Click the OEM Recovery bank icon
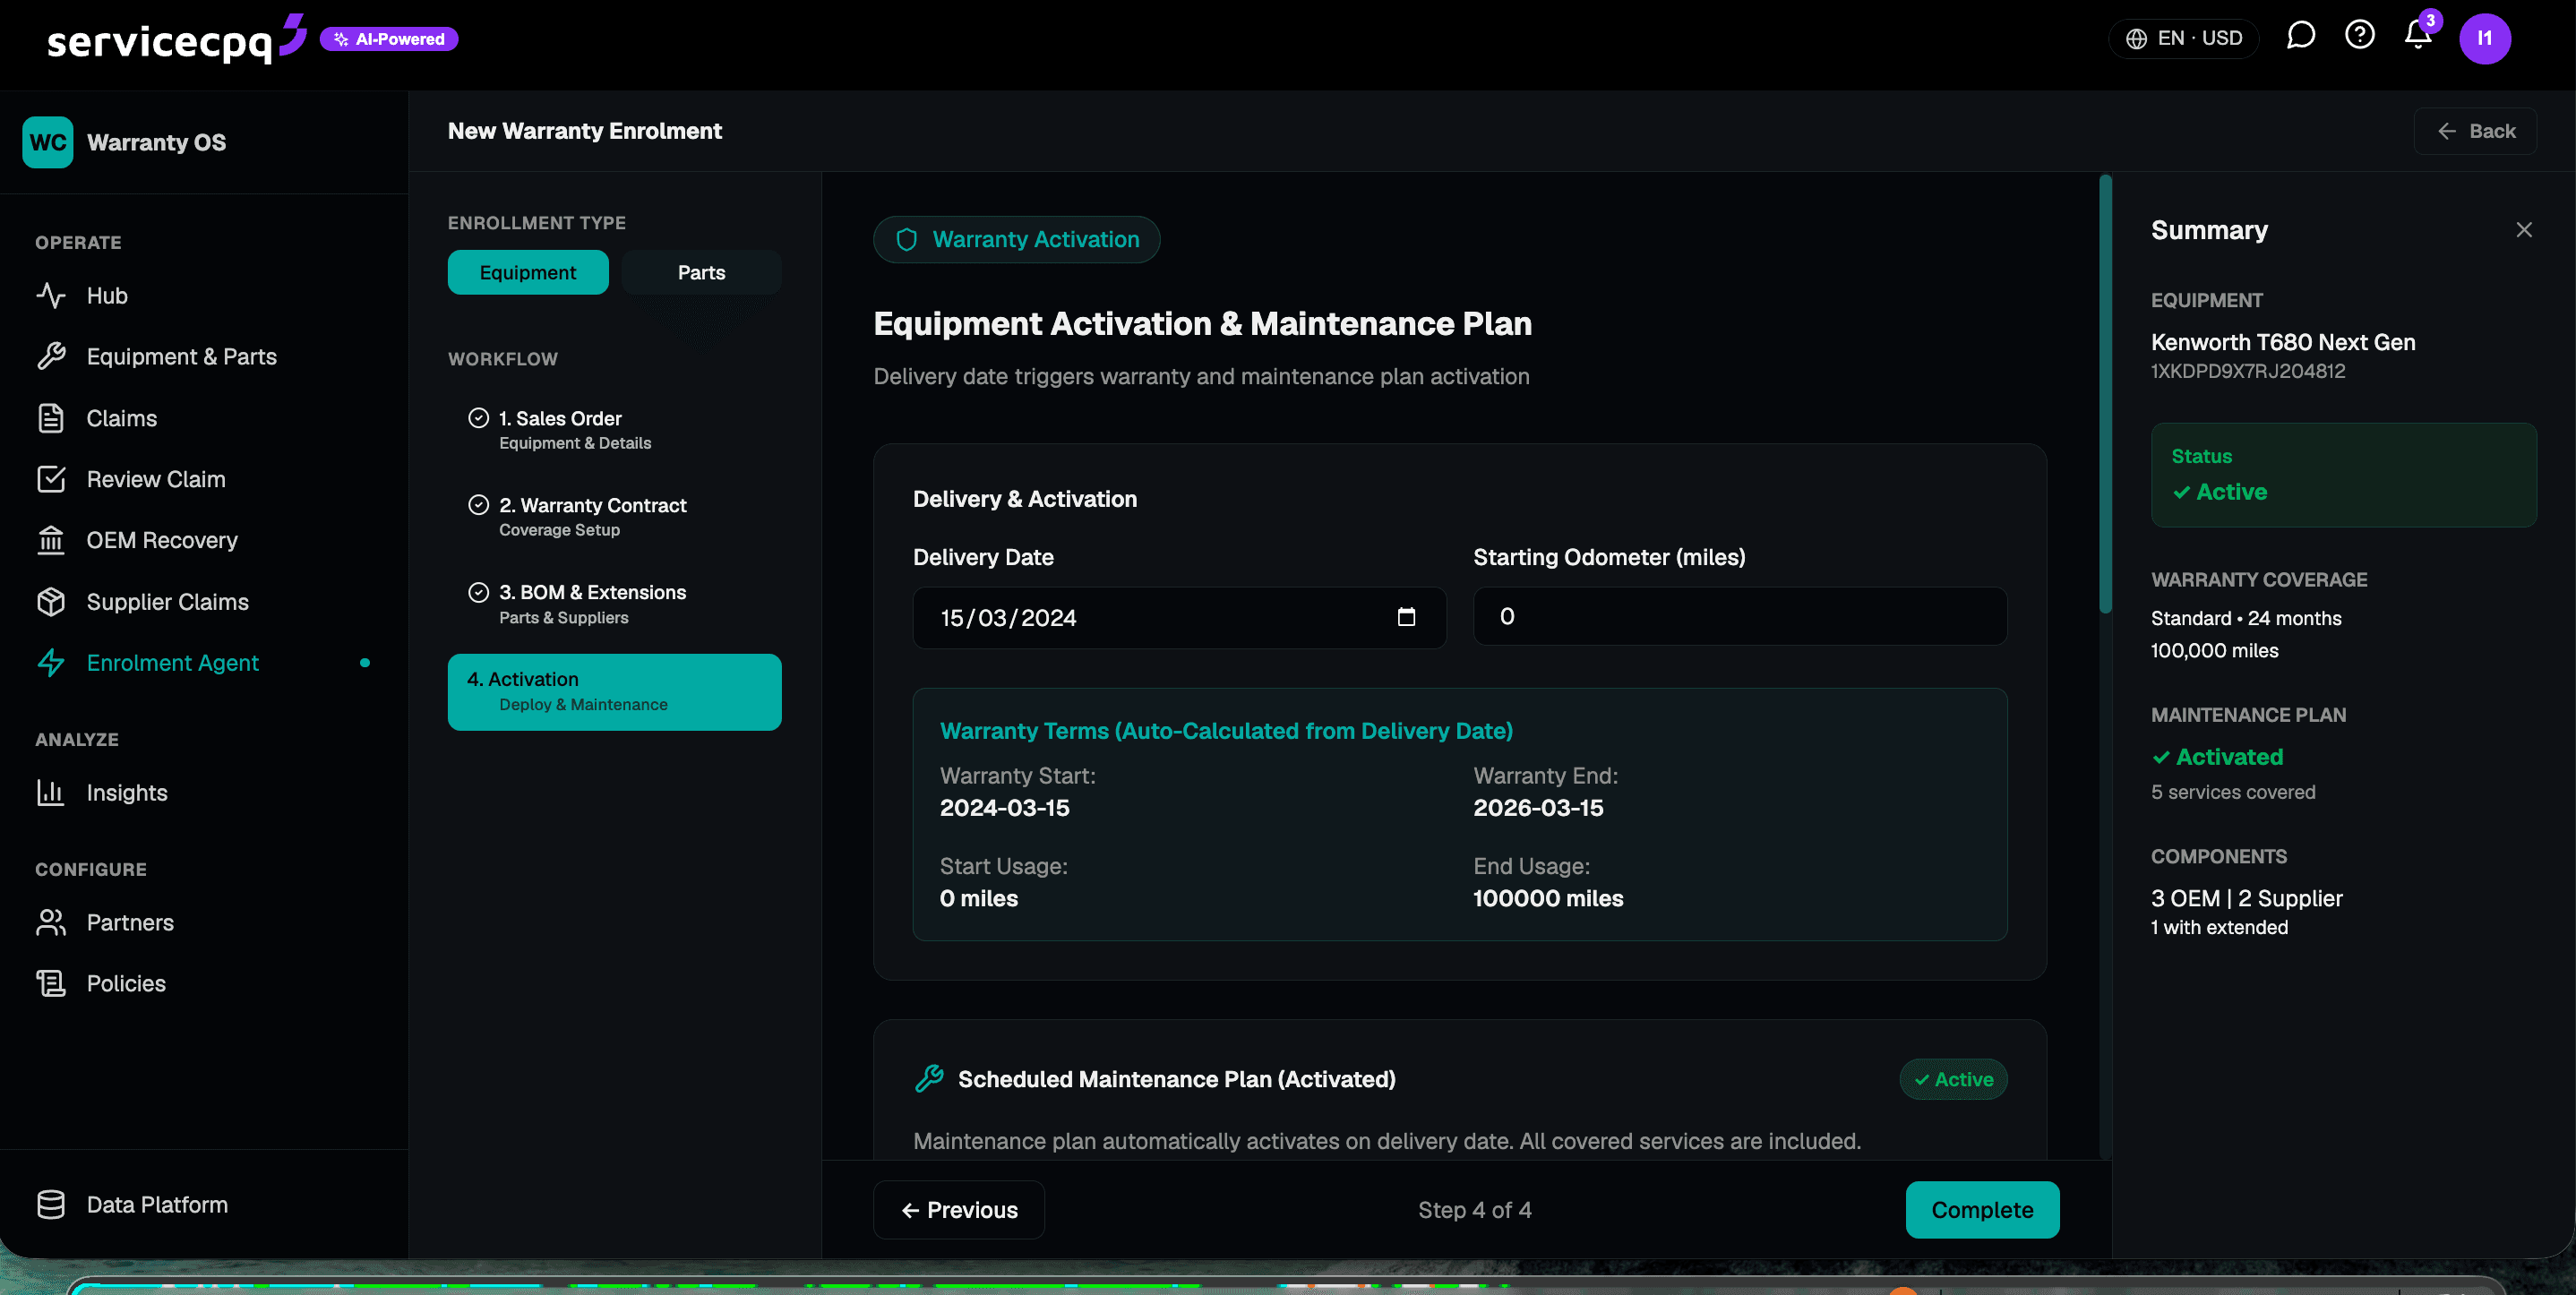The height and width of the screenshot is (1295, 2576). pos(51,540)
